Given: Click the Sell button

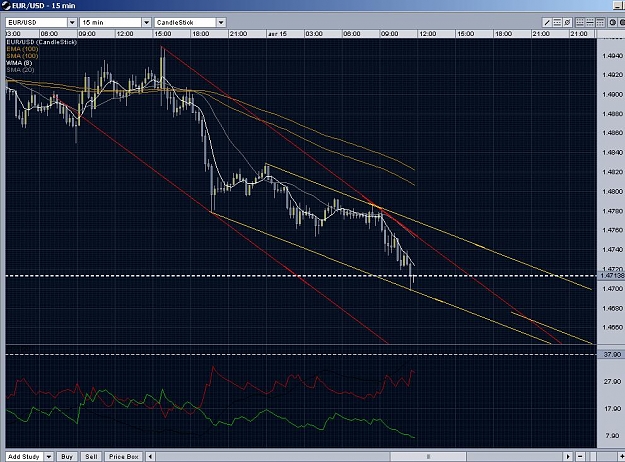Looking at the screenshot, I should point(91,457).
